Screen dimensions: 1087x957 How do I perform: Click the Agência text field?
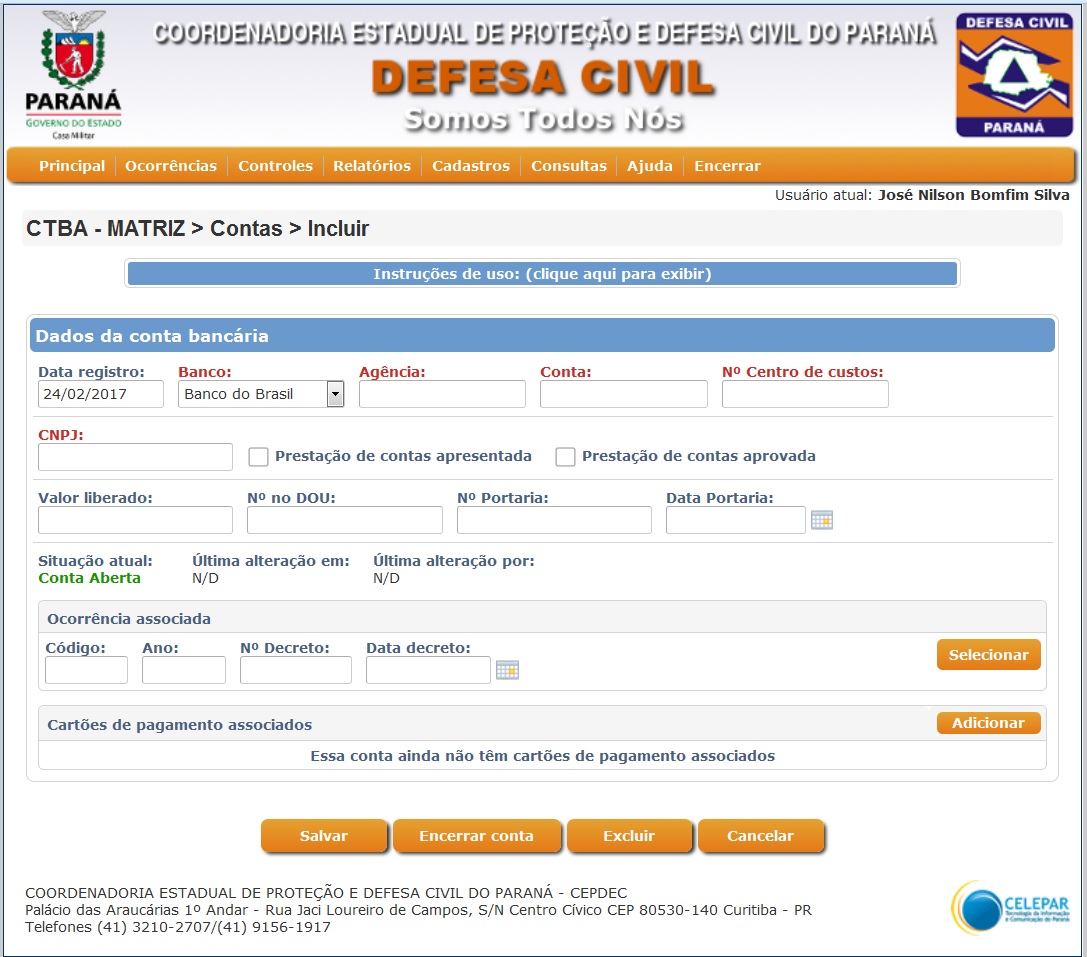pyautogui.click(x=442, y=394)
